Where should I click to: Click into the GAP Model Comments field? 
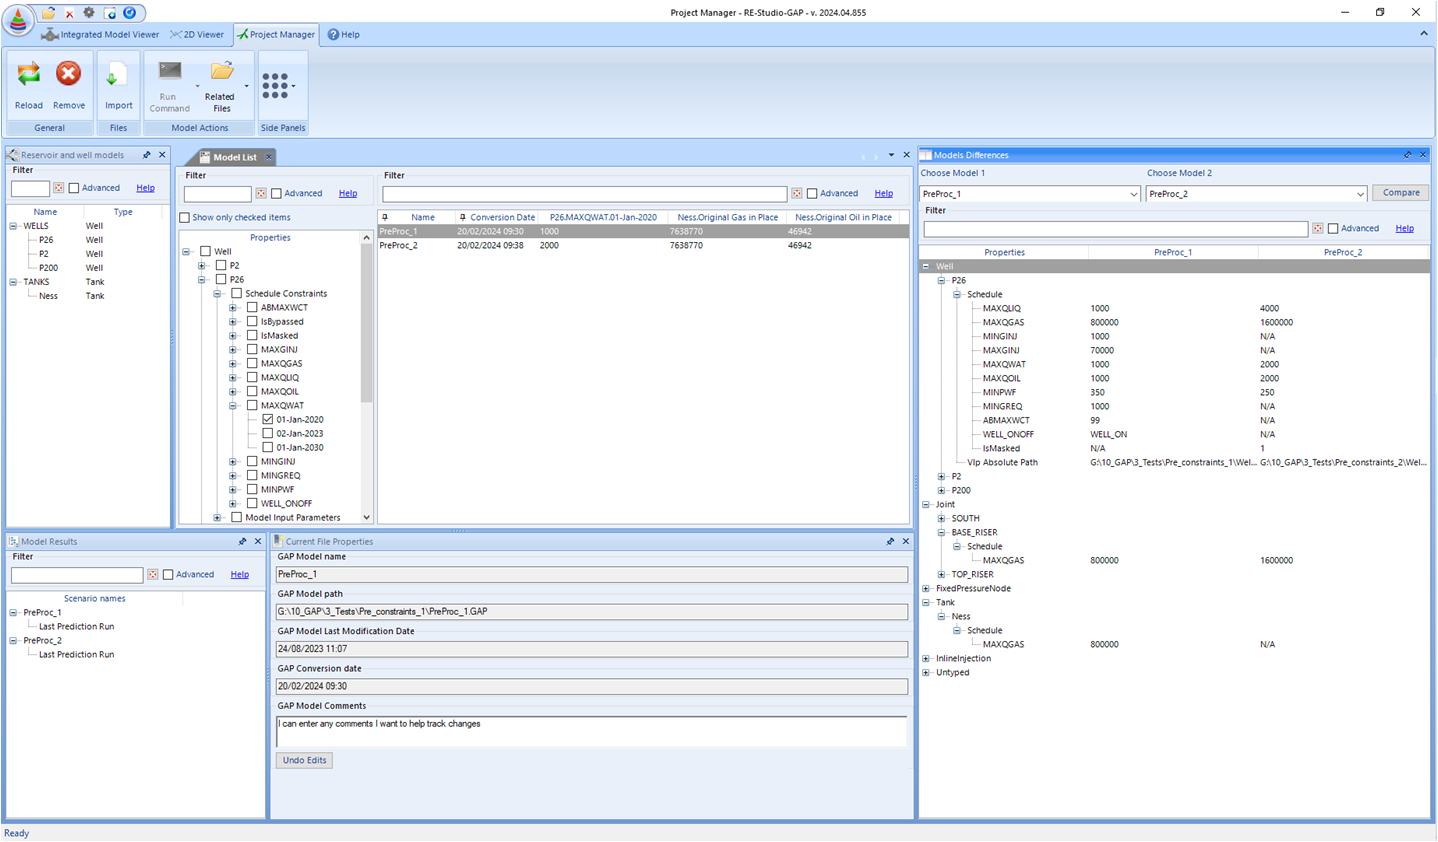(591, 731)
